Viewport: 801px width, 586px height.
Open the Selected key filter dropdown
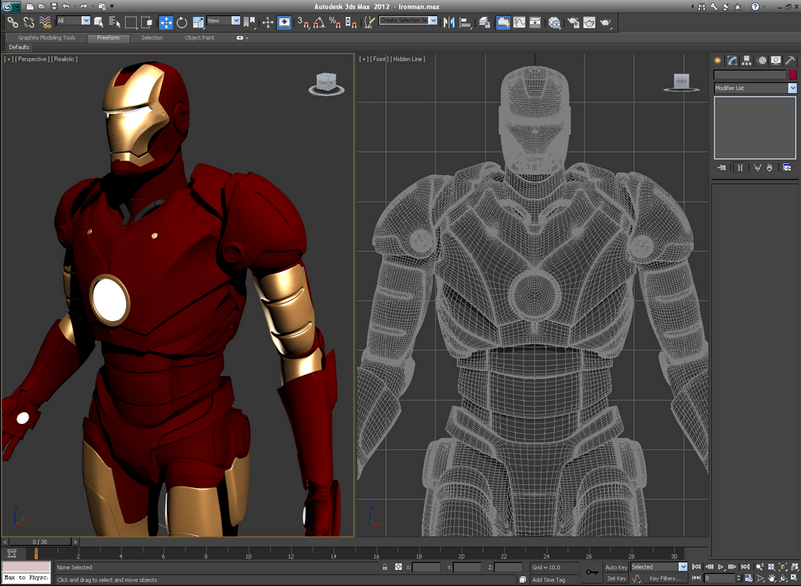(x=683, y=567)
